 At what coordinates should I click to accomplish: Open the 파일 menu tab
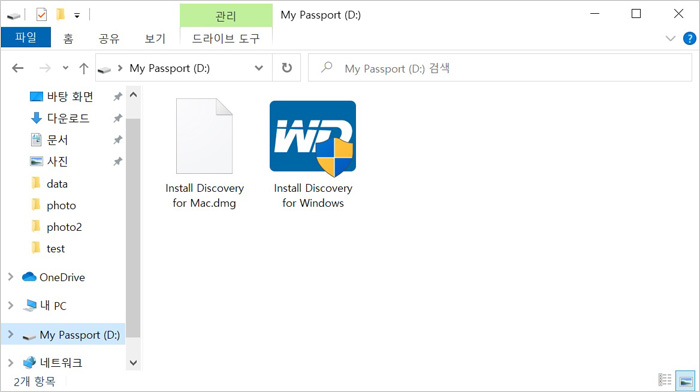26,38
